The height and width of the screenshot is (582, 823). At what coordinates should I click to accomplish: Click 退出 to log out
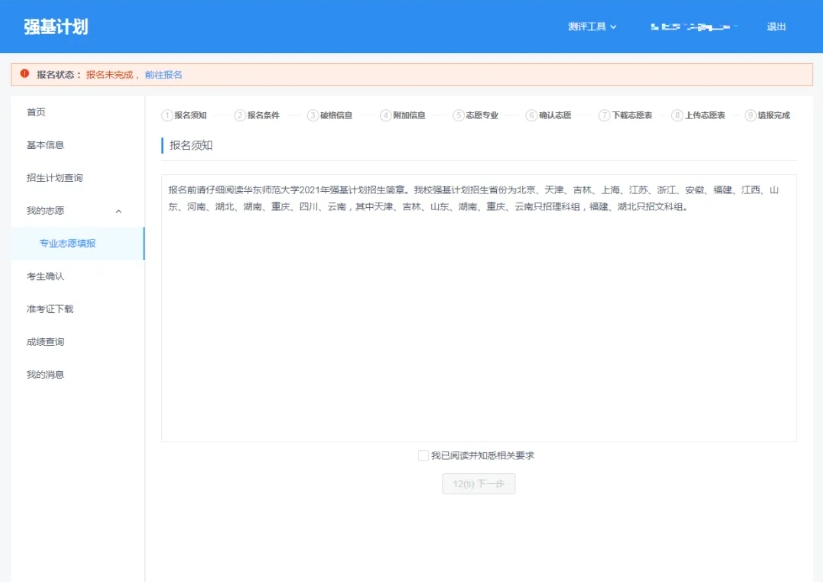pyautogui.click(x=779, y=25)
